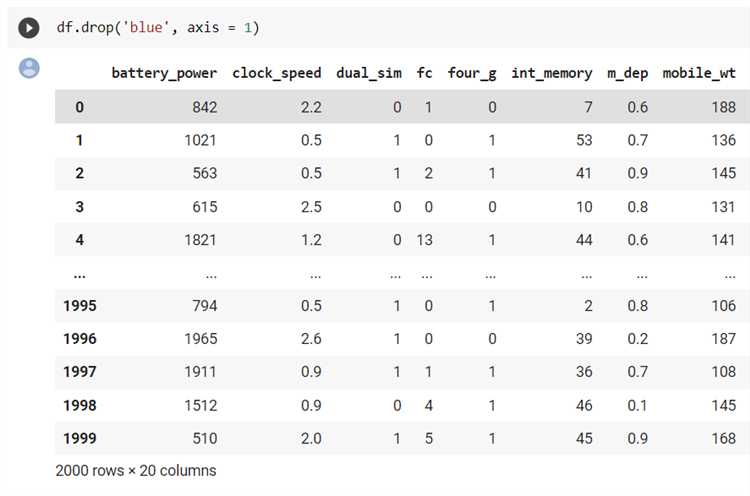This screenshot has height=496, width=750.
Task: Click the mobile_wt column header
Action: [x=699, y=73]
